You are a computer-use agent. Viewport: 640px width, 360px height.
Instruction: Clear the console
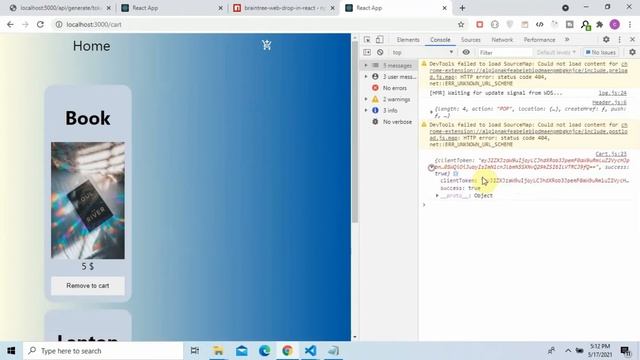[x=380, y=52]
